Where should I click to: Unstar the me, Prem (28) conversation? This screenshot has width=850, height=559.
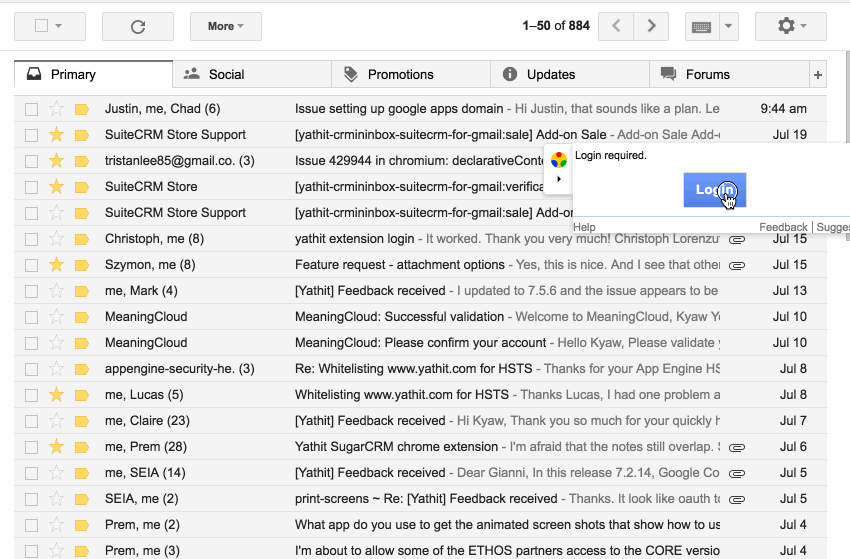(x=56, y=447)
